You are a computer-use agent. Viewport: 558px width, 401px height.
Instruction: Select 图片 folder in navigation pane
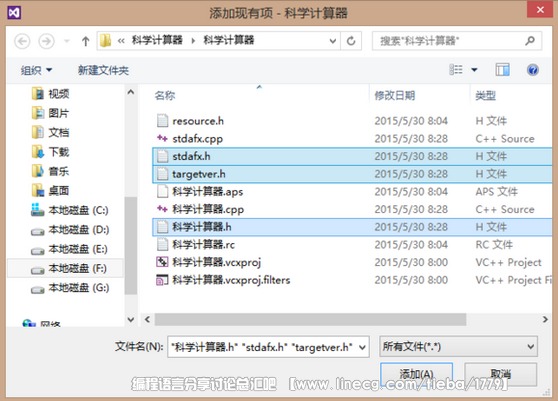(50, 113)
